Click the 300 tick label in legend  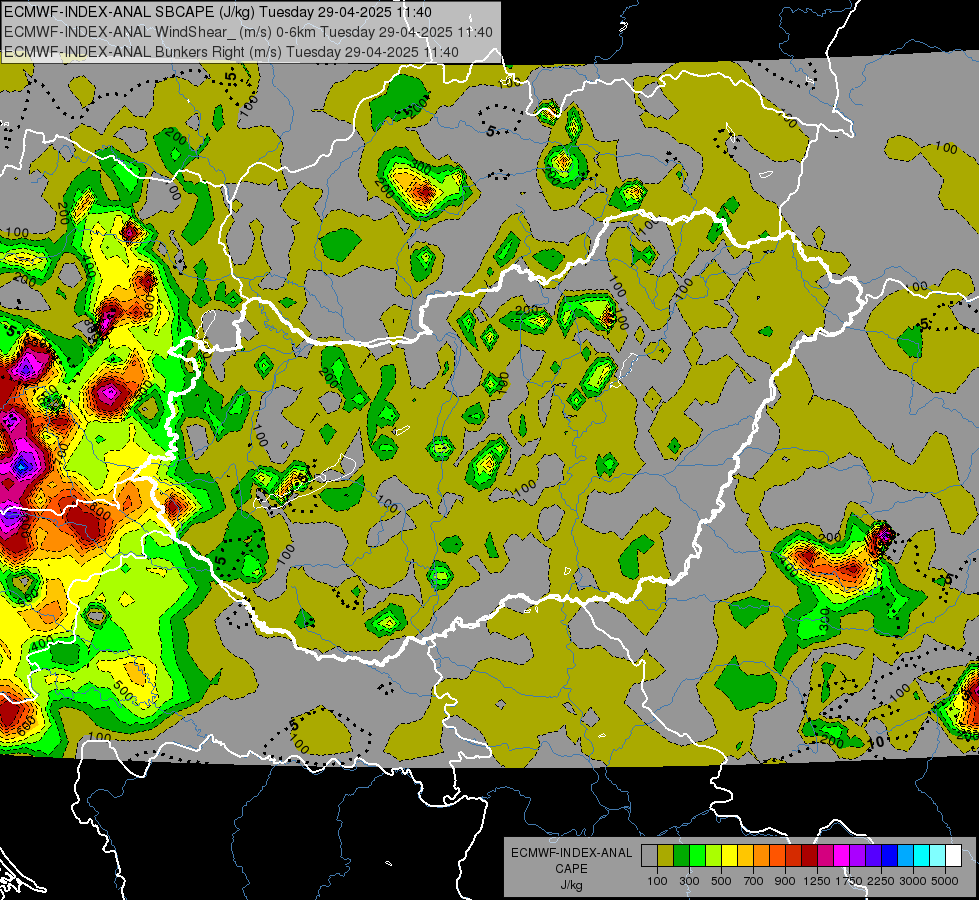coord(689,881)
